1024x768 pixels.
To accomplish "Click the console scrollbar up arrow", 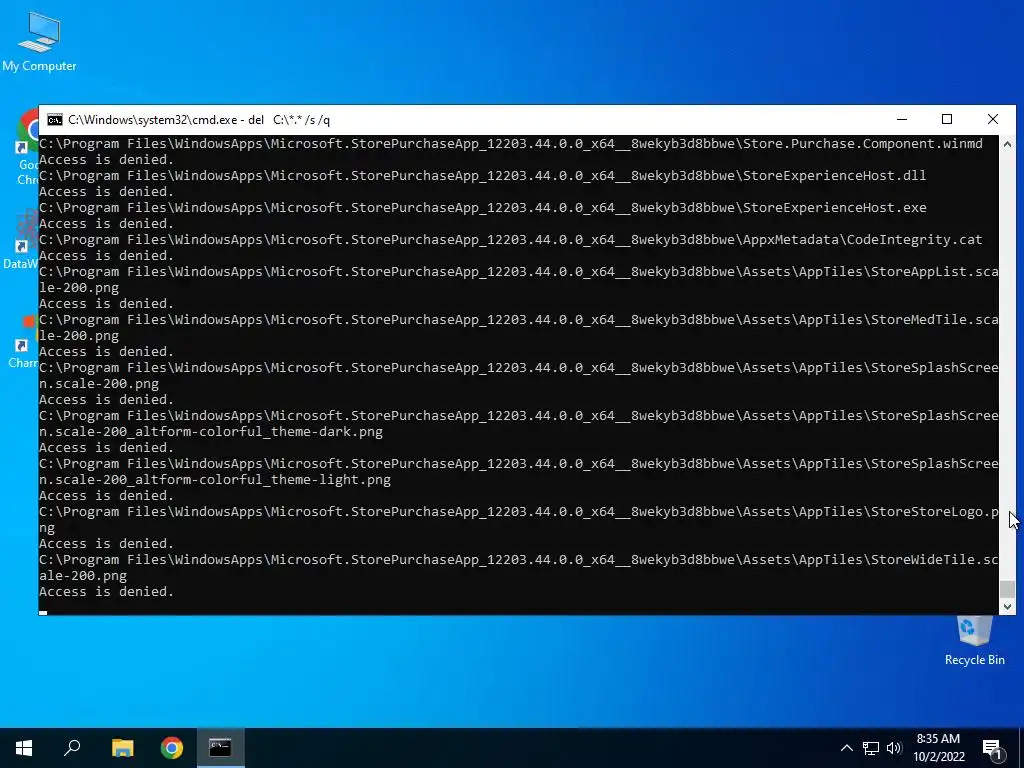I will coord(1007,144).
